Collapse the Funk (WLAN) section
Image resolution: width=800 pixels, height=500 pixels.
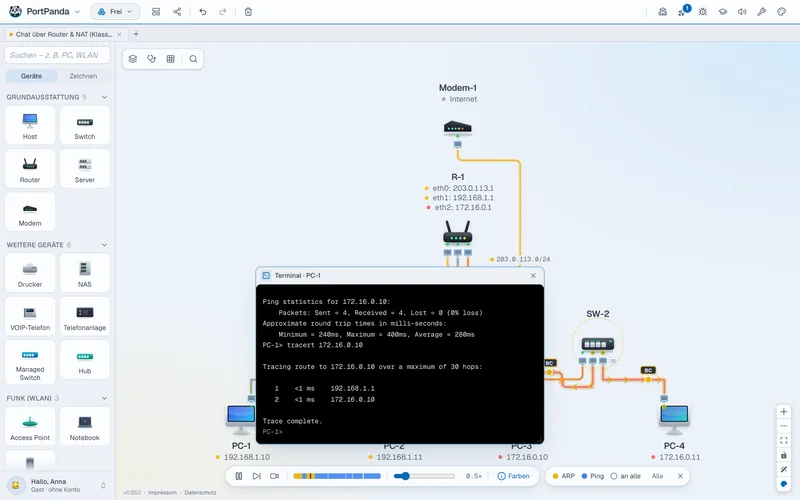pyautogui.click(x=104, y=398)
